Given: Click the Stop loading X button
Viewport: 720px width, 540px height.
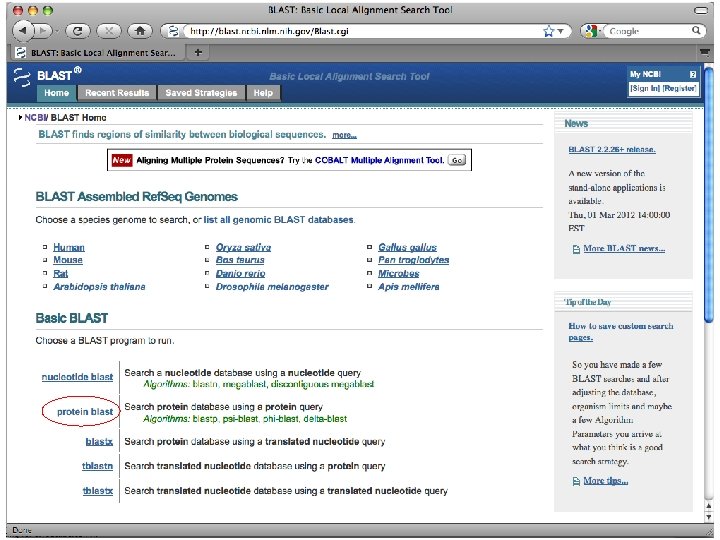Looking at the screenshot, I should pos(109,31).
